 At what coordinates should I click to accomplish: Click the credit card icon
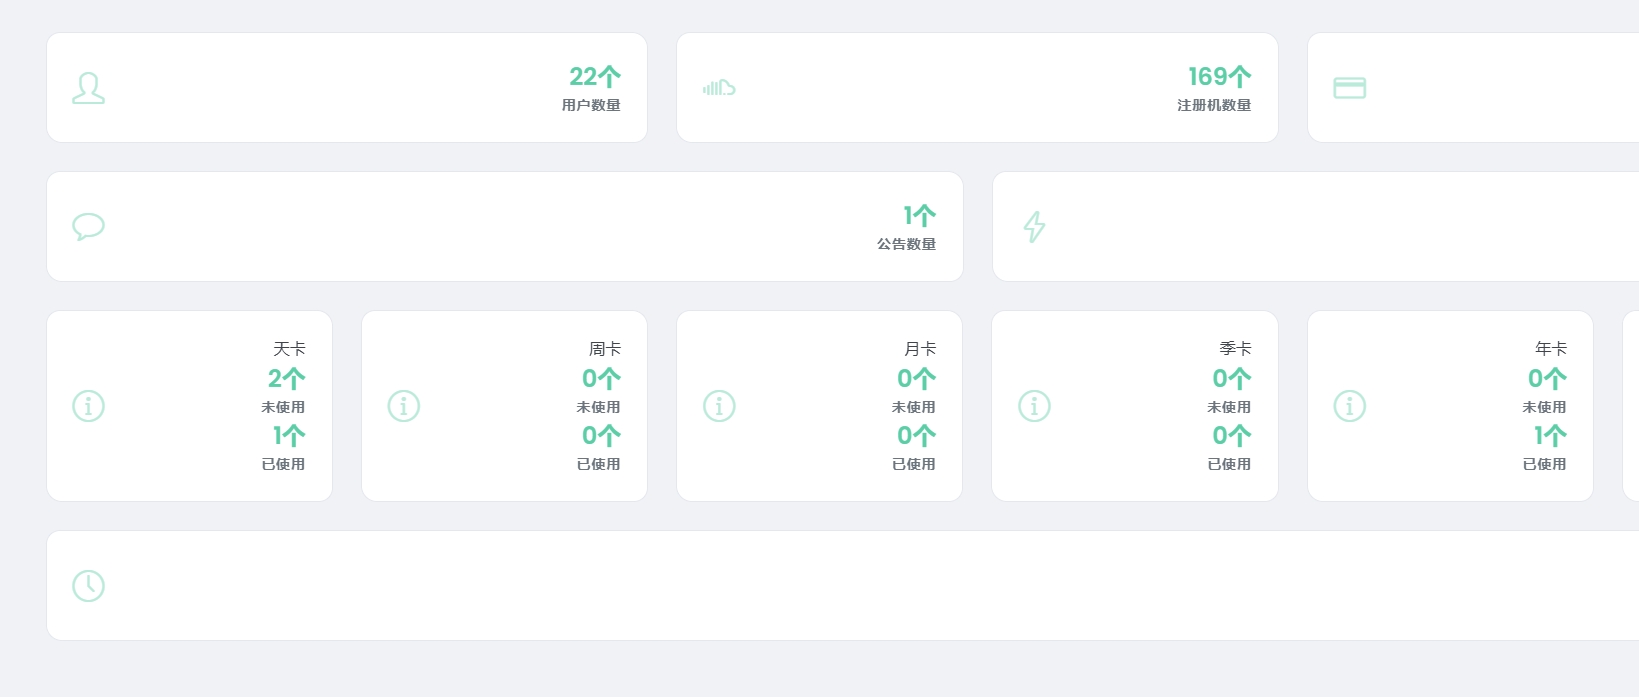[x=1349, y=88]
